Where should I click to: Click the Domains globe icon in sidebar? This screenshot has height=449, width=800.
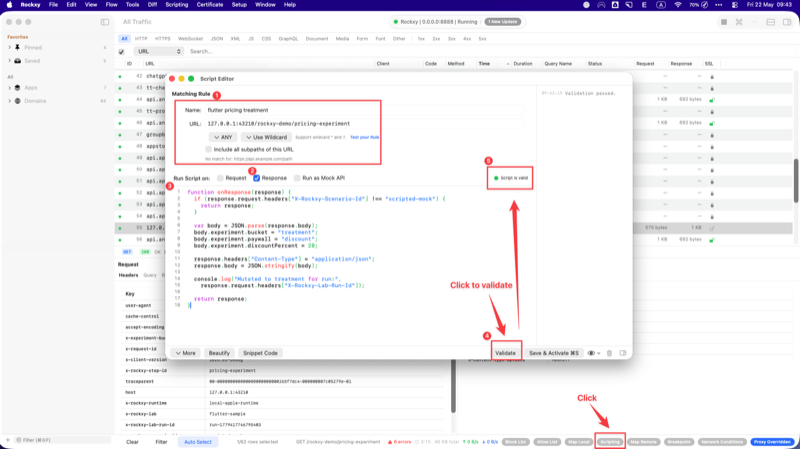pyautogui.click(x=17, y=101)
